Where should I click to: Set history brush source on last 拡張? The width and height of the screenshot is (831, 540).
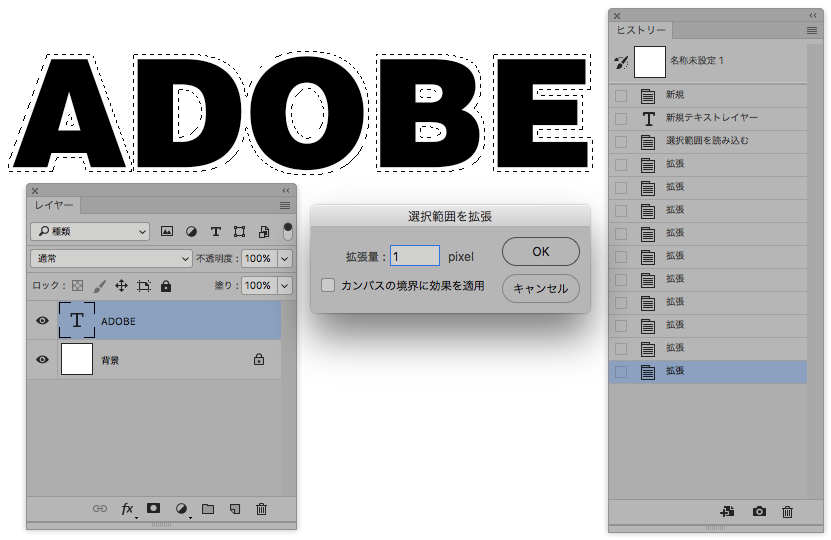pyautogui.click(x=621, y=372)
